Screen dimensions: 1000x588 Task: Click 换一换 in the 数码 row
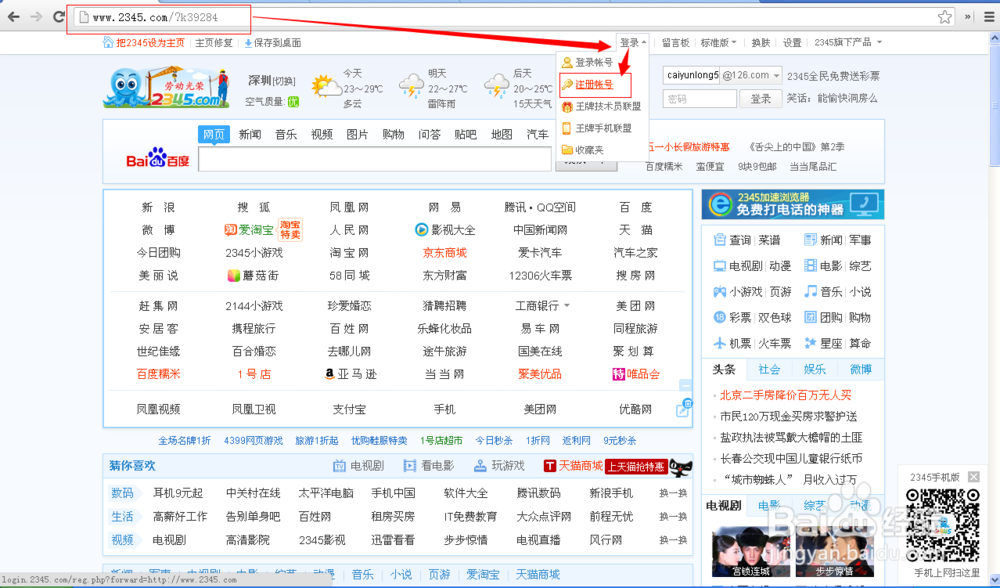pyautogui.click(x=673, y=493)
